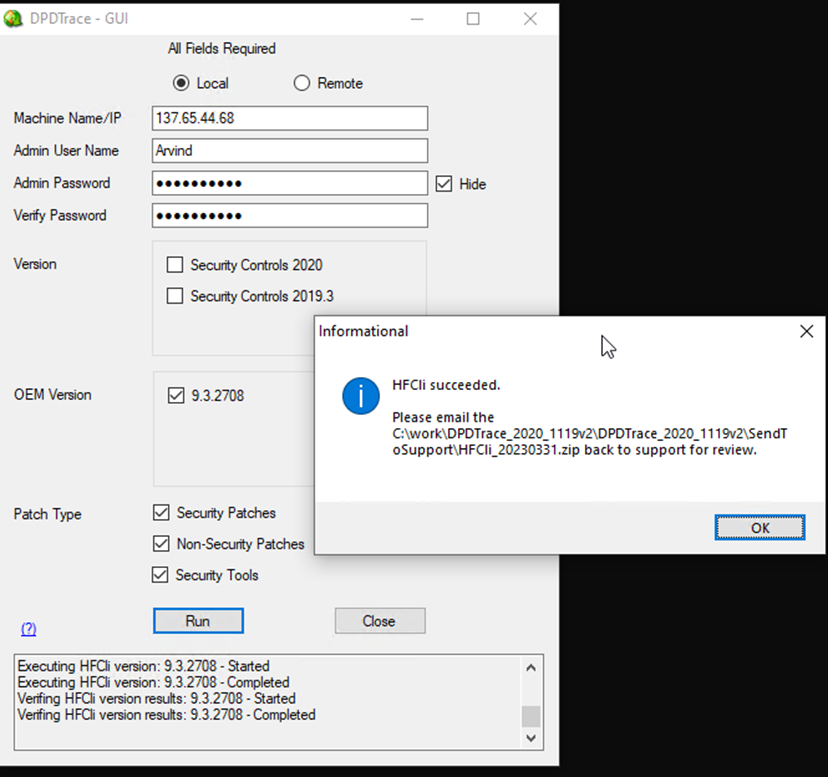
Task: Click the 'Patch Type' label
Action: point(48,514)
